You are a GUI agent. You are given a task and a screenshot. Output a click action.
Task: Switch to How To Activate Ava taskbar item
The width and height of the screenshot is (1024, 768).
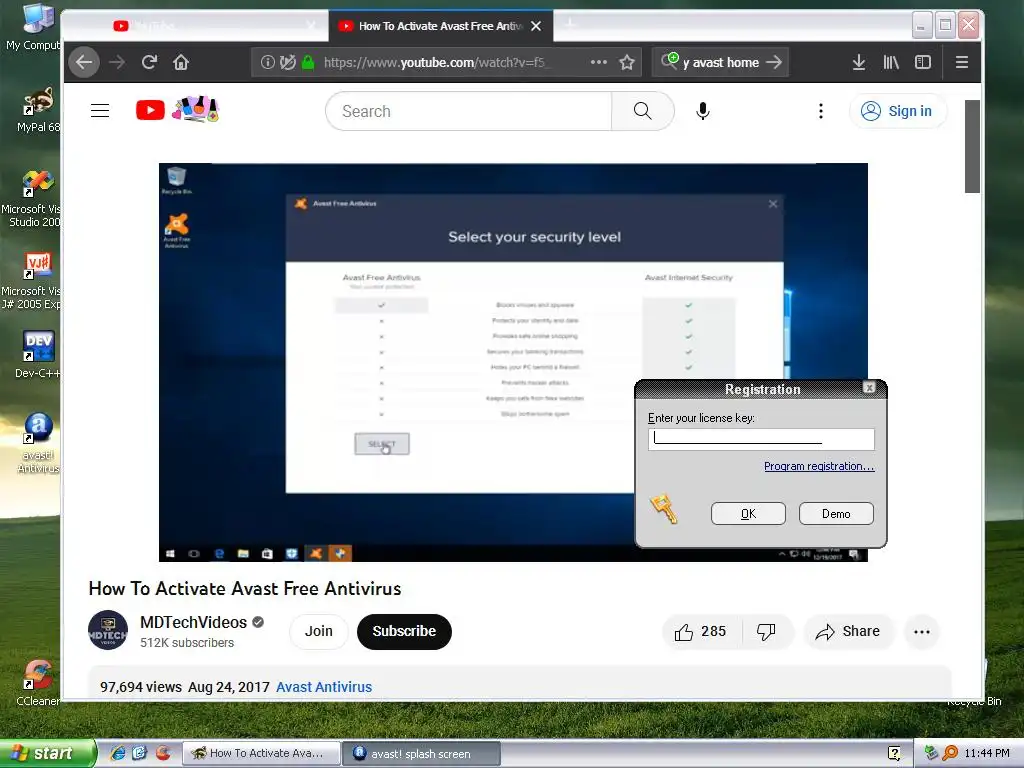click(x=261, y=753)
